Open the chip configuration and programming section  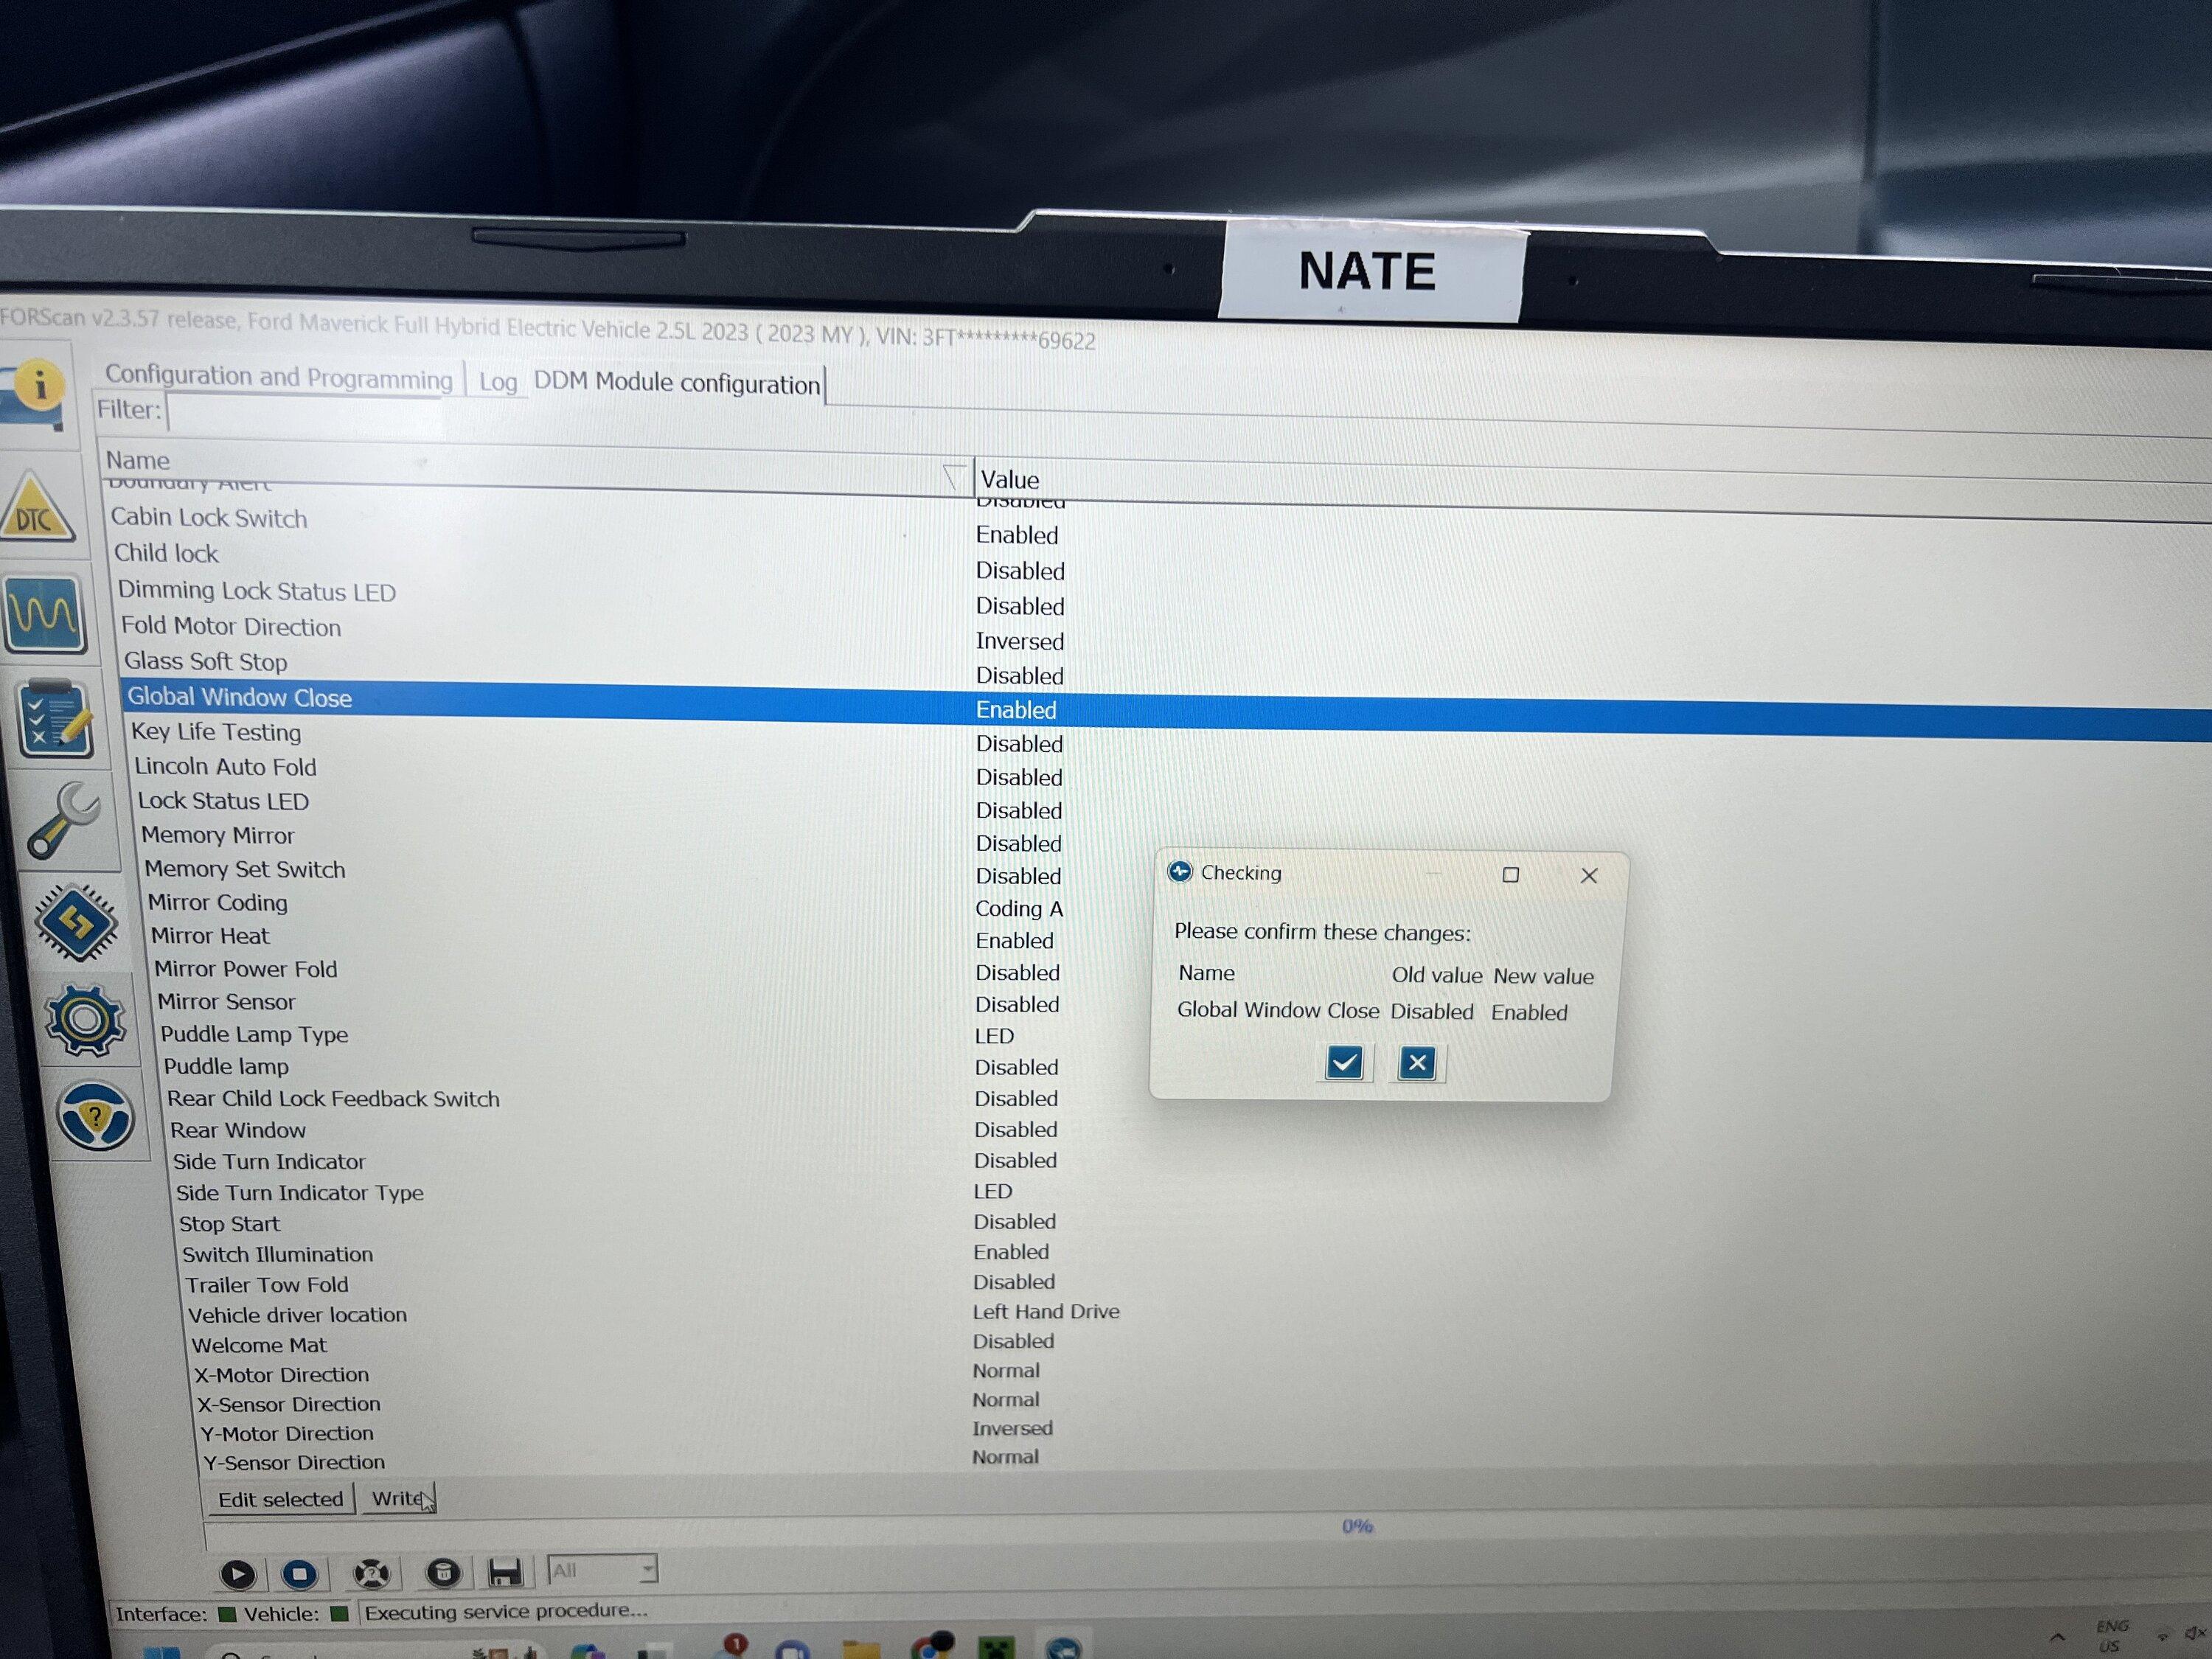coord(77,923)
